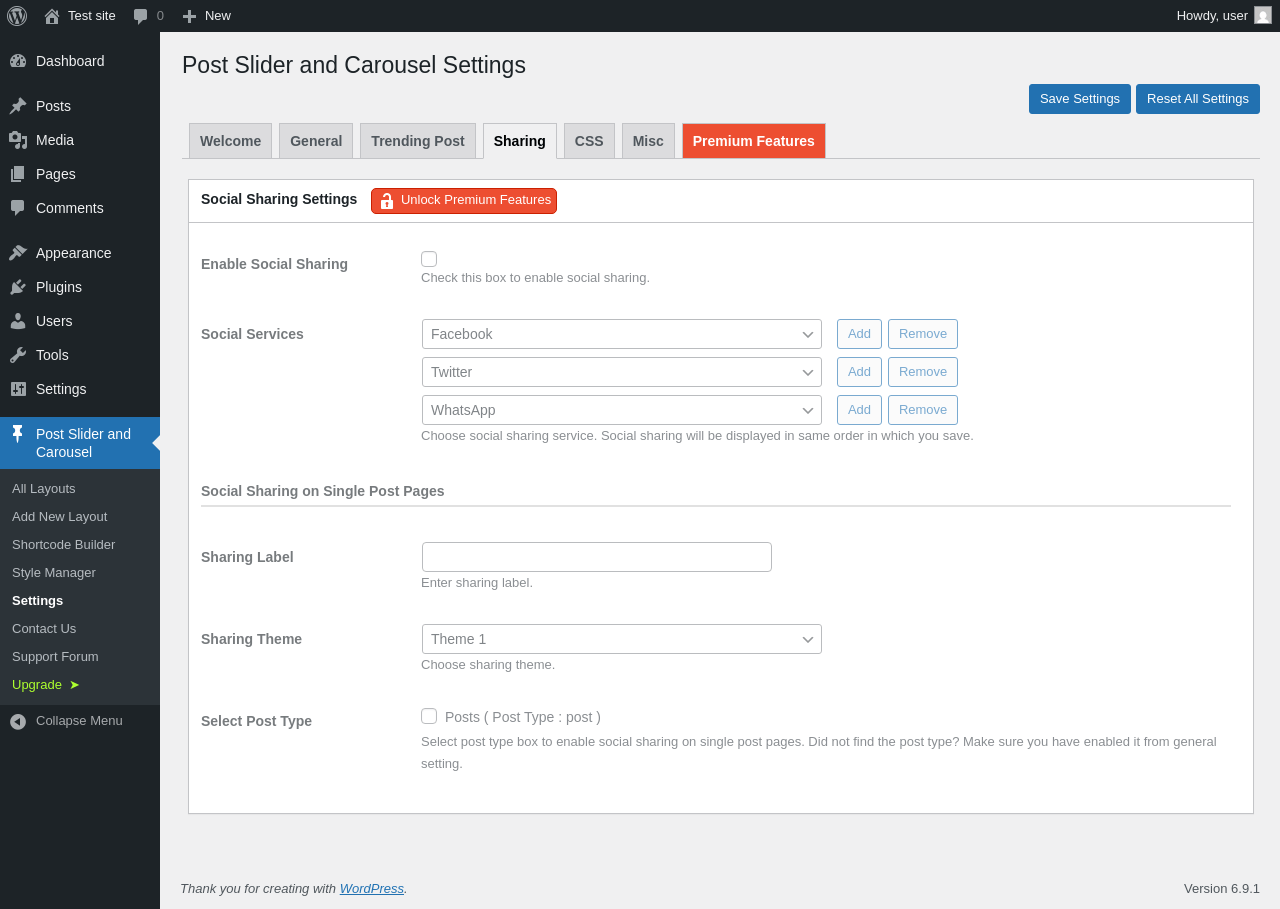Image resolution: width=1280 pixels, height=909 pixels.
Task: Open the Shortcode Builder submenu item
Action: tap(63, 545)
